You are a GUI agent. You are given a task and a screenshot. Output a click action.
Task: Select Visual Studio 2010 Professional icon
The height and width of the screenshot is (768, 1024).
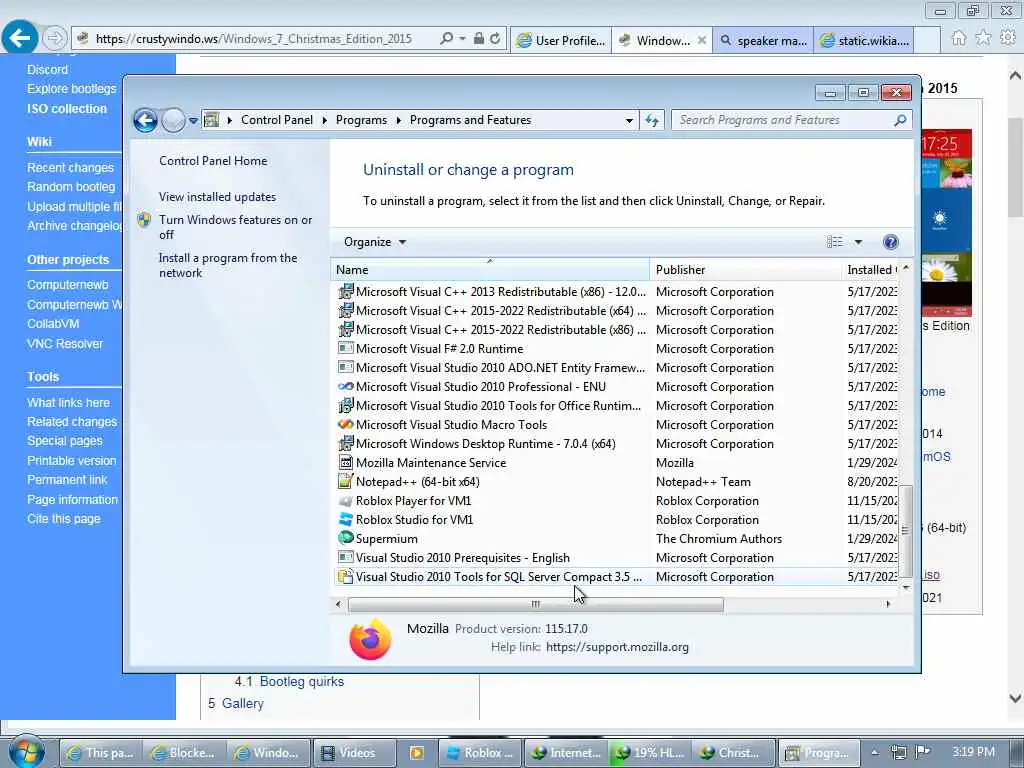click(345, 387)
